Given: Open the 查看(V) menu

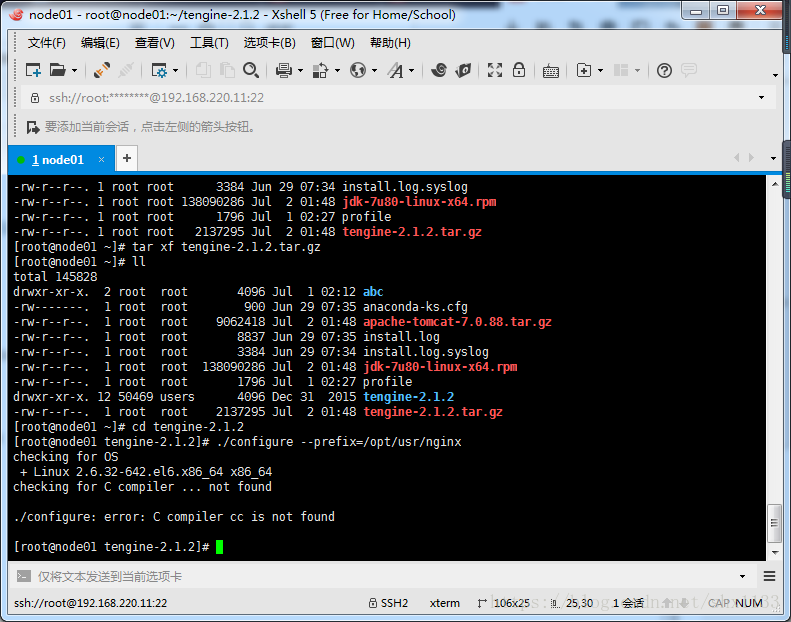Looking at the screenshot, I should [154, 43].
